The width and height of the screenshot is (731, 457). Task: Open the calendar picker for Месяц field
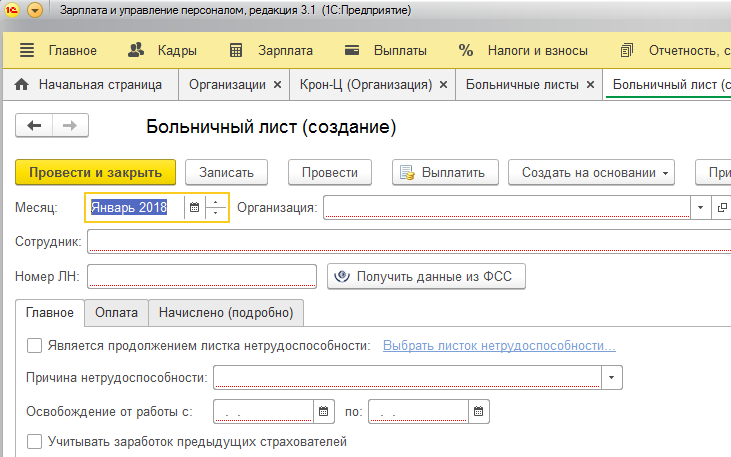point(194,208)
